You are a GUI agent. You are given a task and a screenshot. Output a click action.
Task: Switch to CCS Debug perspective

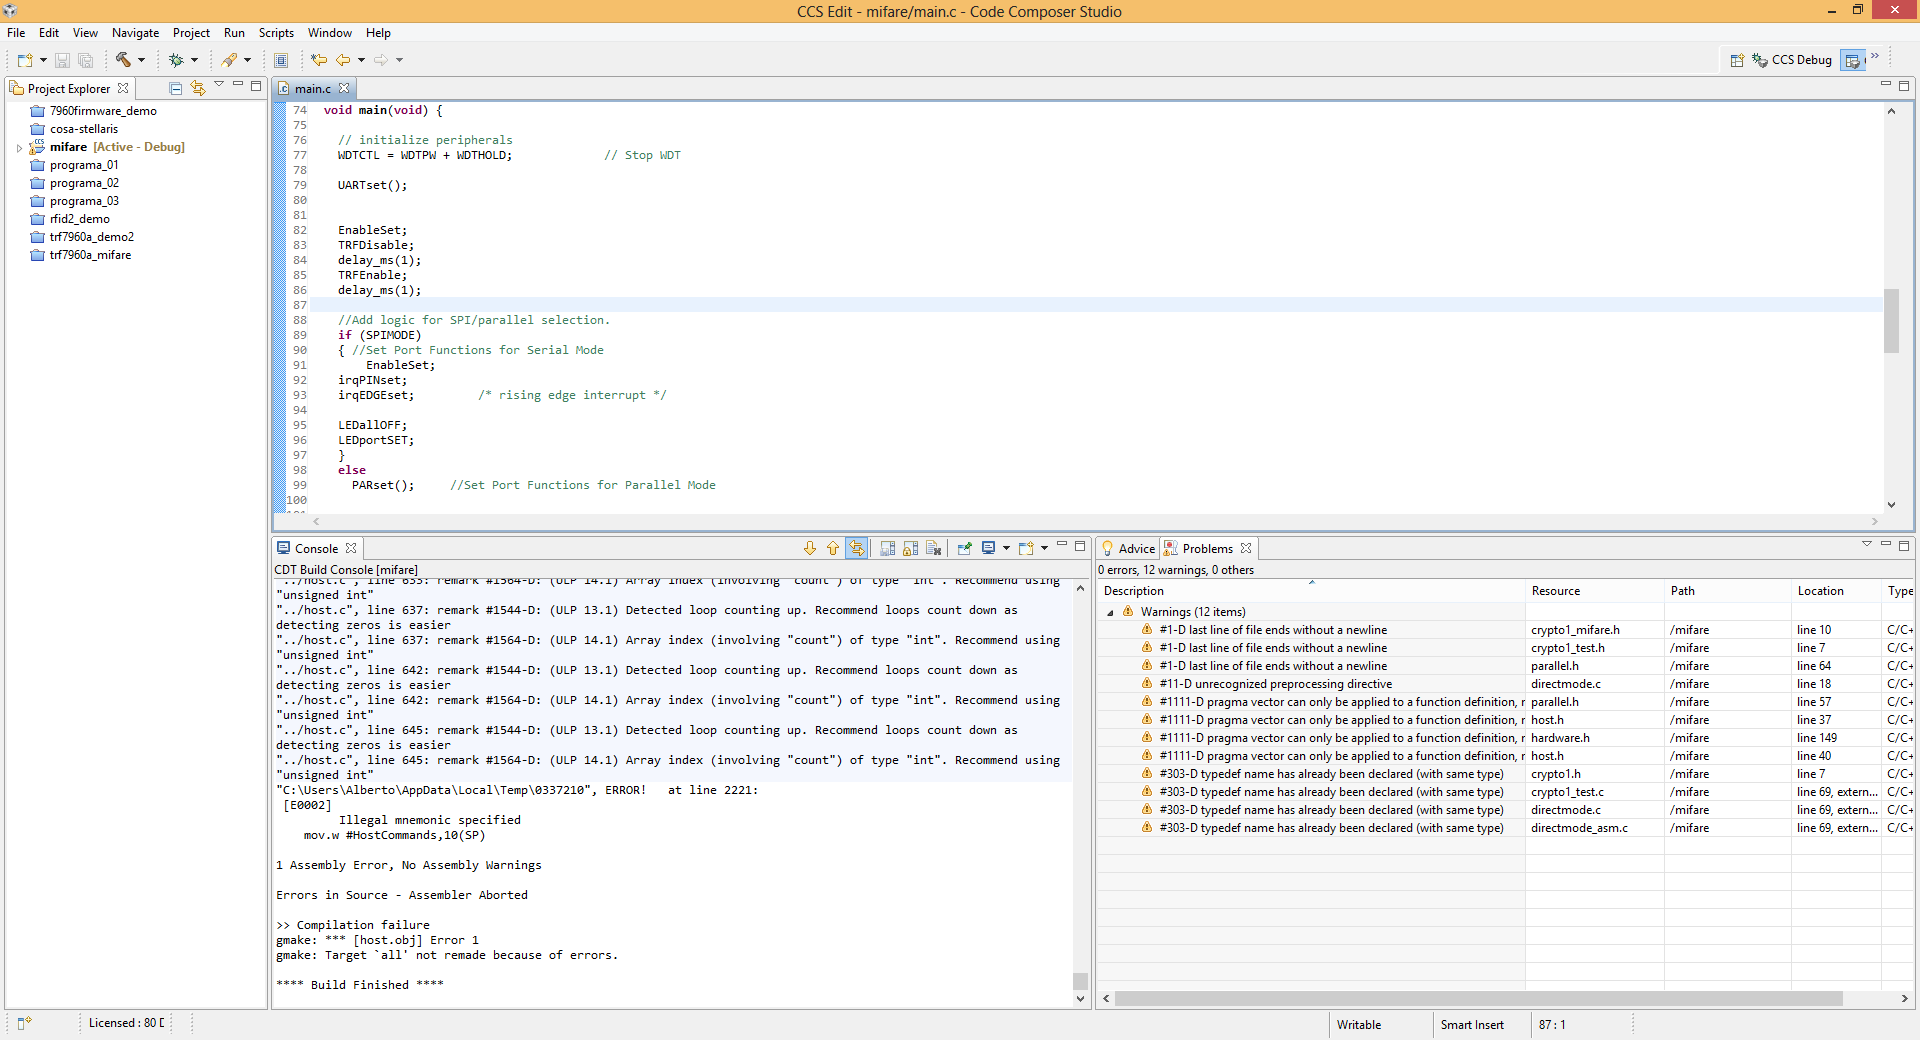[1793, 60]
